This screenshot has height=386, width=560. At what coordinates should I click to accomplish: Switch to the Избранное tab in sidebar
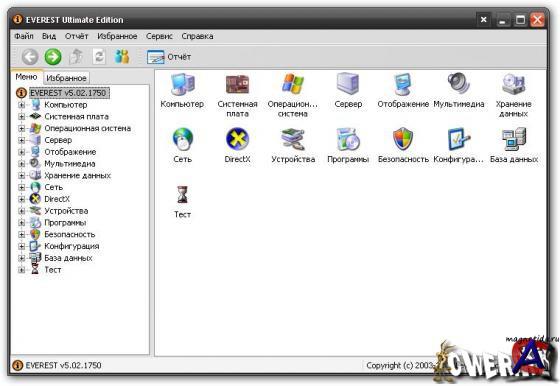coord(66,78)
